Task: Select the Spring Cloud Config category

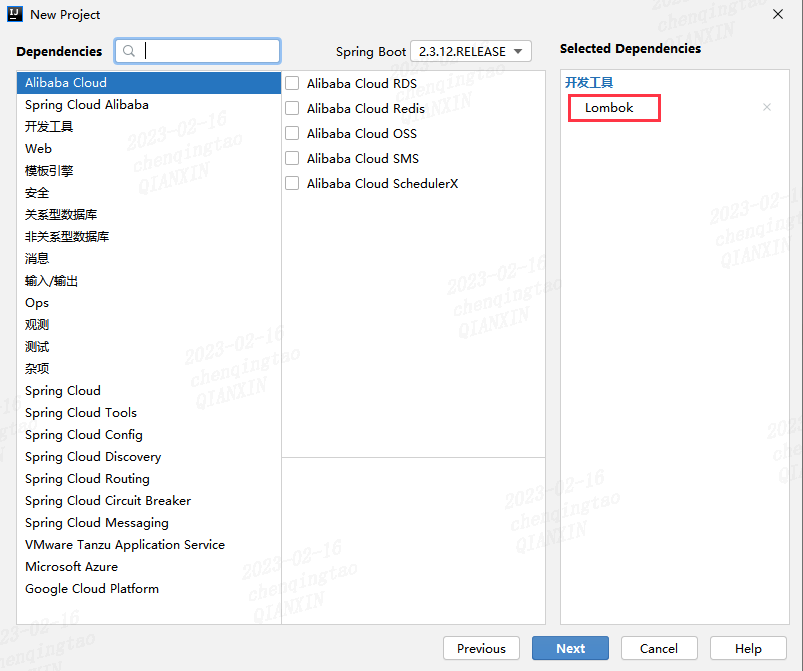Action: pos(149,435)
